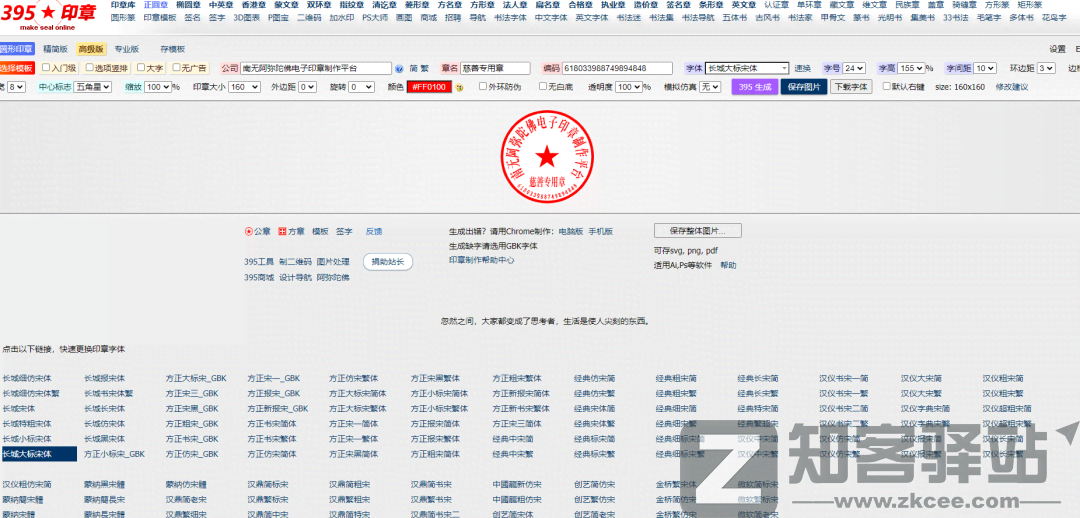Open the 印章制作帮助中心 link
The image size is (1080, 518).
coord(481,260)
